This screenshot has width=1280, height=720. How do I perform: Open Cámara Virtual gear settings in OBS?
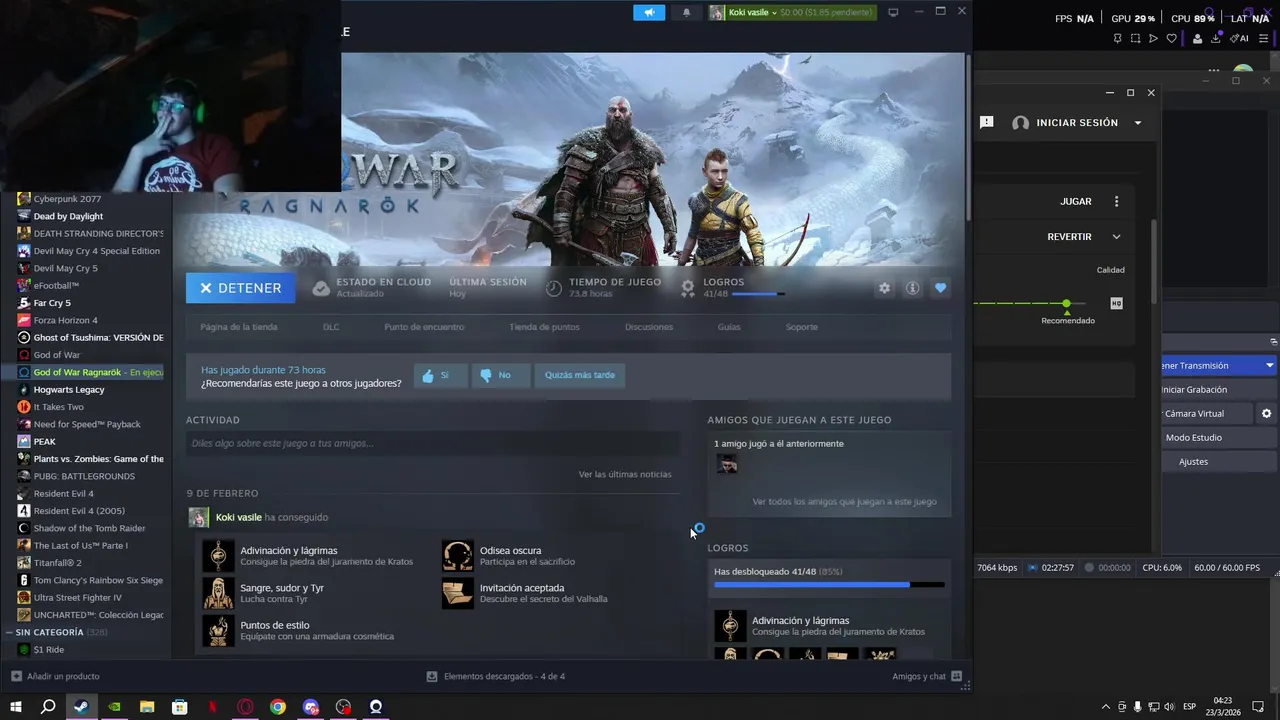pyautogui.click(x=1266, y=413)
